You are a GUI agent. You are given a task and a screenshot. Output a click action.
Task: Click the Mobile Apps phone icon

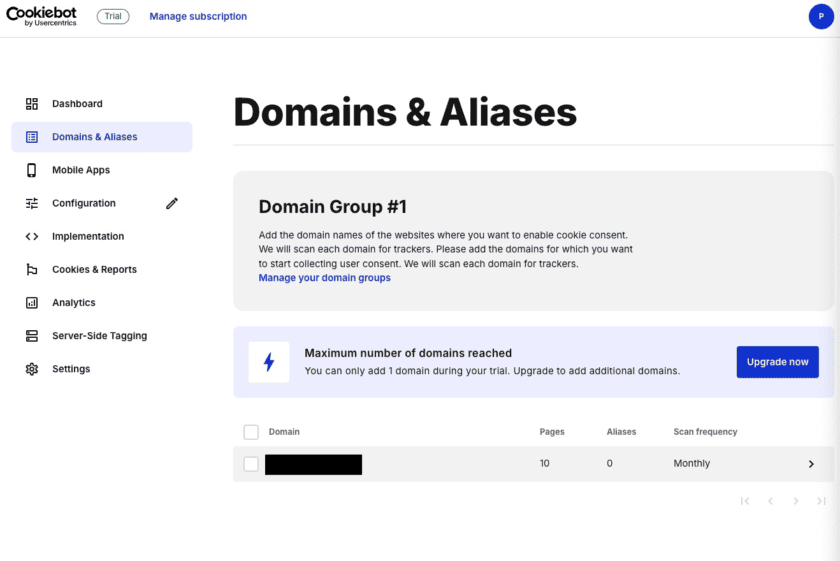click(32, 170)
